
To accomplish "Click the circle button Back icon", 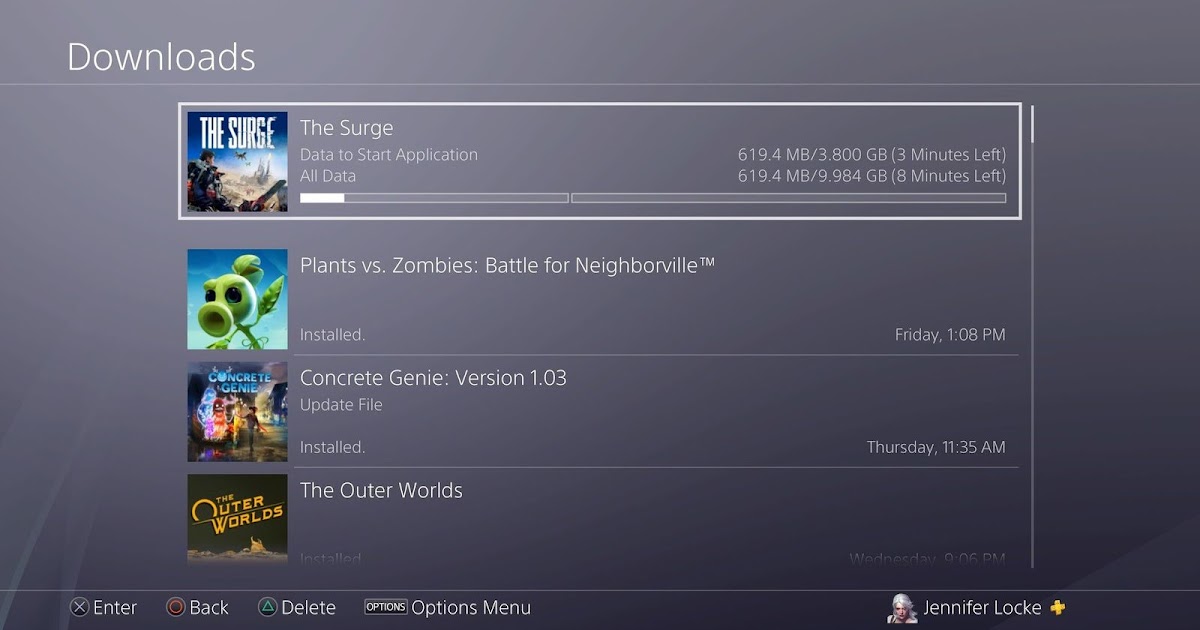I will pyautogui.click(x=176, y=607).
